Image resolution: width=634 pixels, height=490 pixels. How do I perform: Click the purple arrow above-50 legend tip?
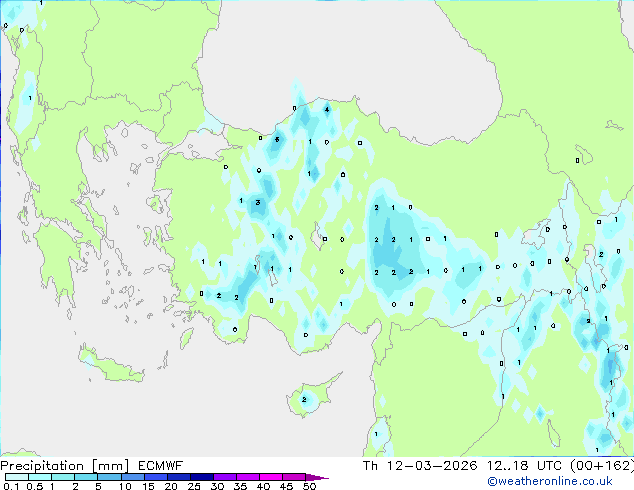pos(317,477)
